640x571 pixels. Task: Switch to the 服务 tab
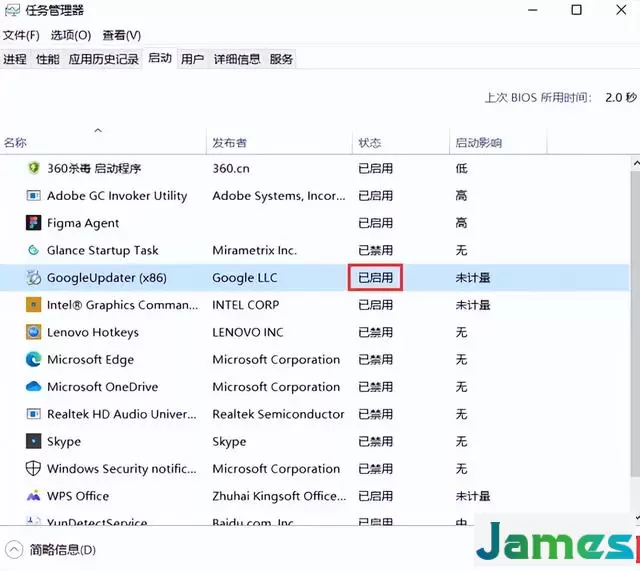pyautogui.click(x=281, y=59)
